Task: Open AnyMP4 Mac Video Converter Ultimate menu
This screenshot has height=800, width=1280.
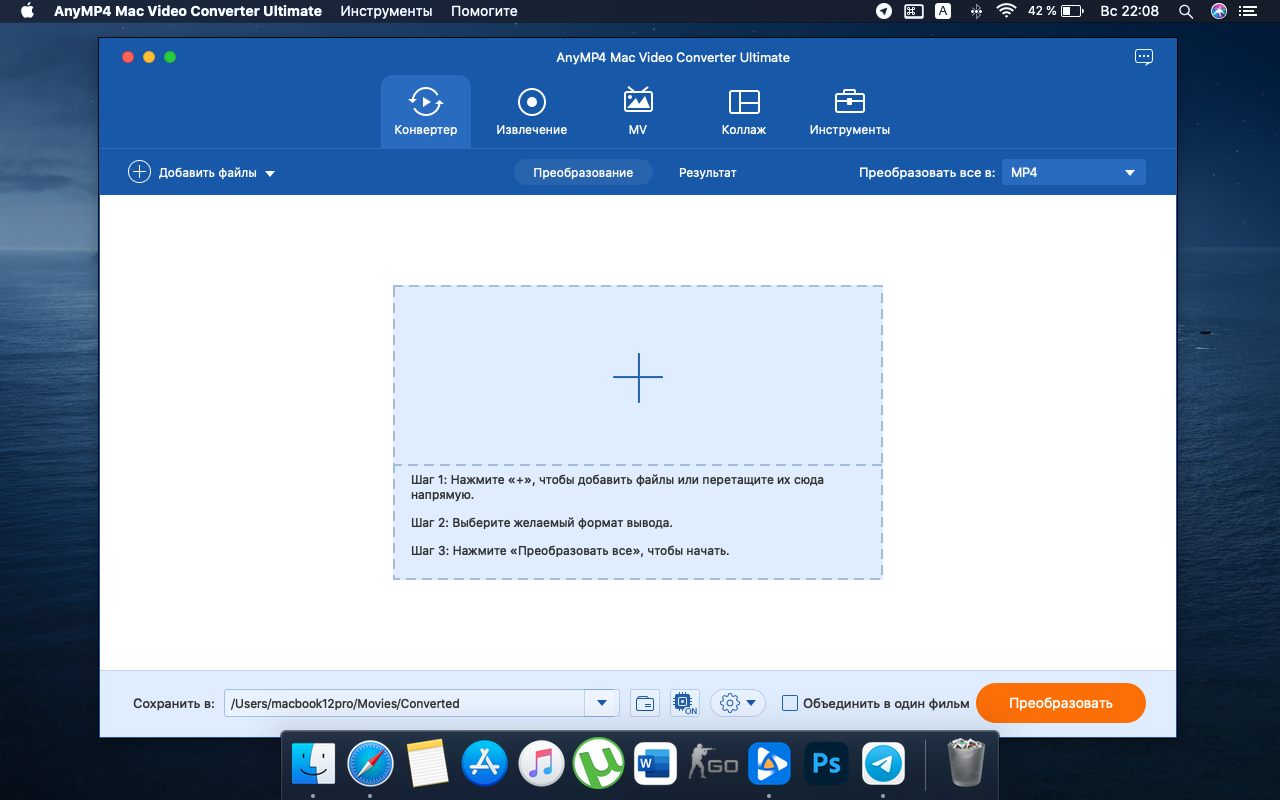Action: (188, 11)
